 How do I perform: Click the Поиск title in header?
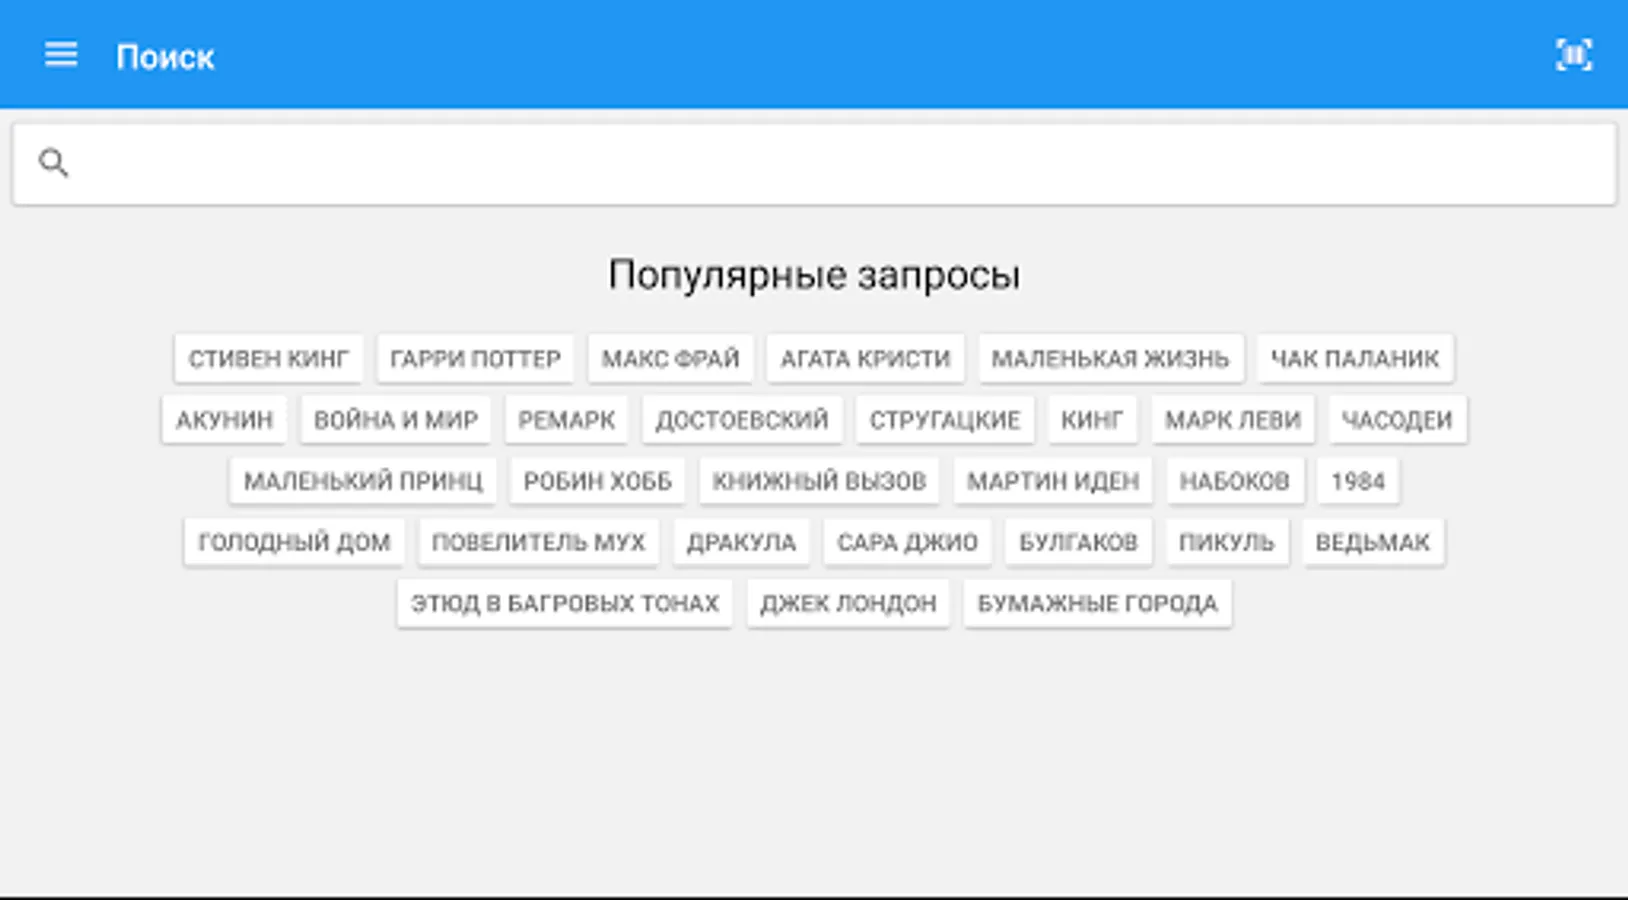[165, 57]
